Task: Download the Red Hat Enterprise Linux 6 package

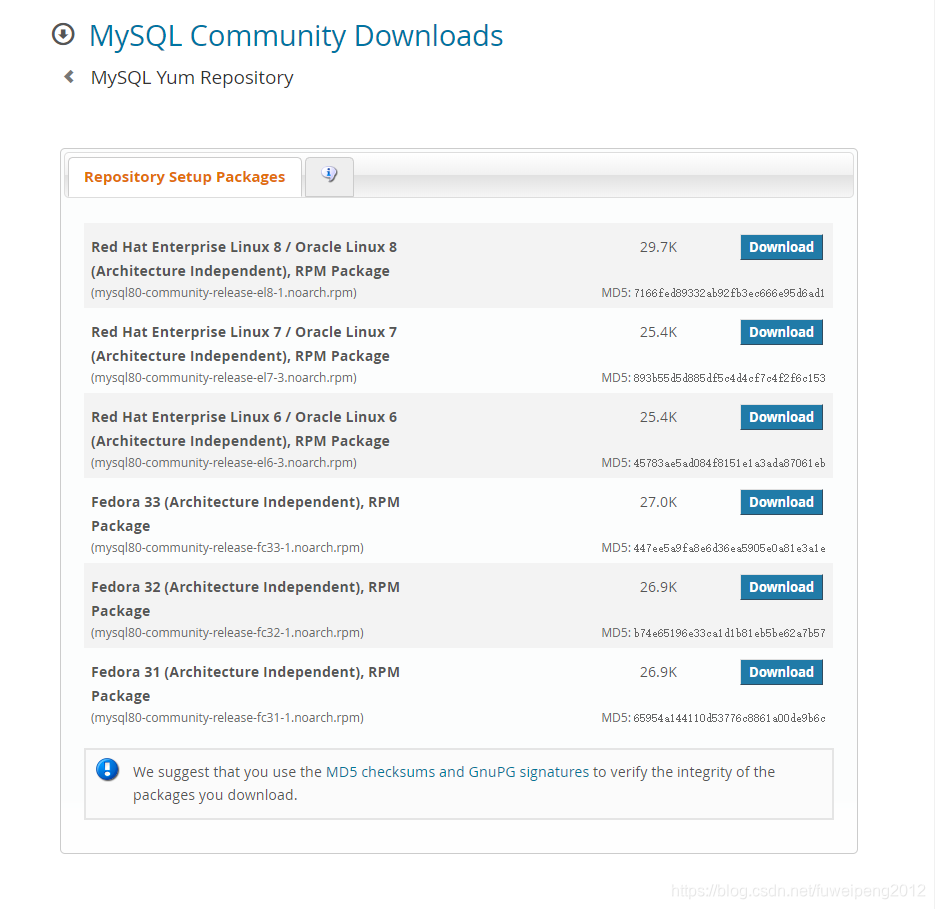Action: pos(781,417)
